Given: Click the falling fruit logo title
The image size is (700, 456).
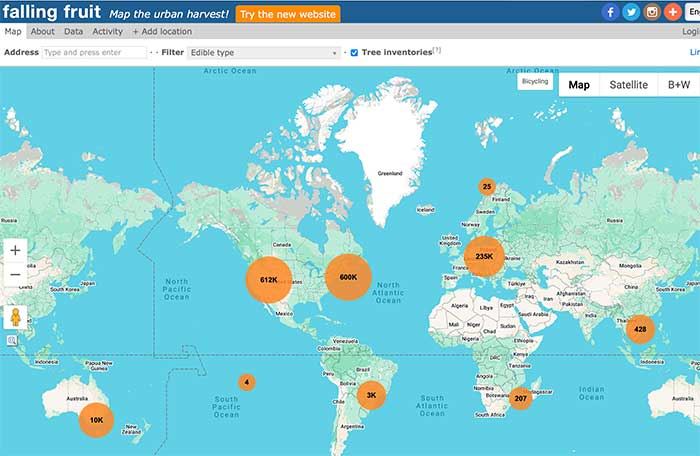Looking at the screenshot, I should pos(52,12).
